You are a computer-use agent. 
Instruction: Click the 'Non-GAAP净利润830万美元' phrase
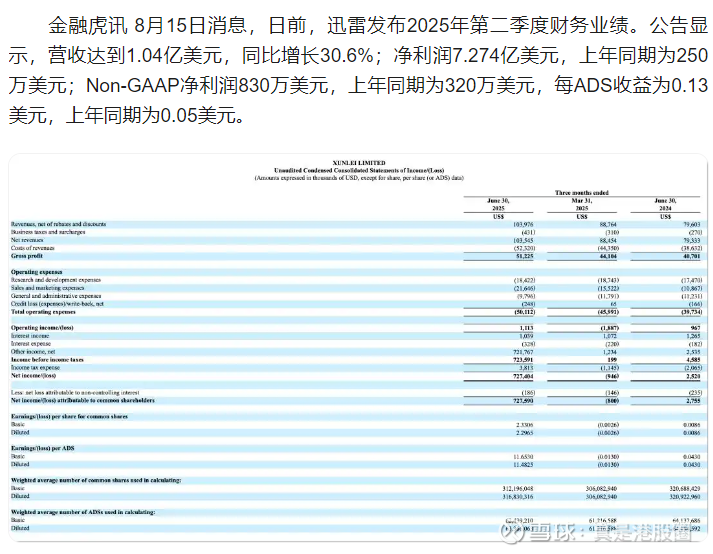tap(207, 85)
